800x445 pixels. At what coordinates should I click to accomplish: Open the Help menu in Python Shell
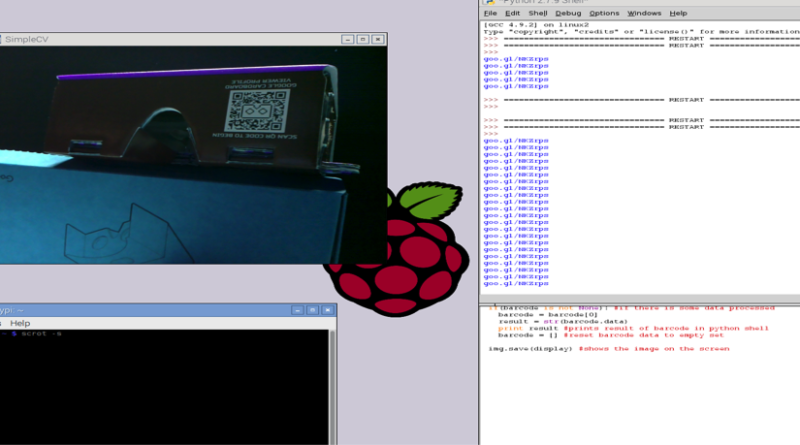tap(678, 13)
